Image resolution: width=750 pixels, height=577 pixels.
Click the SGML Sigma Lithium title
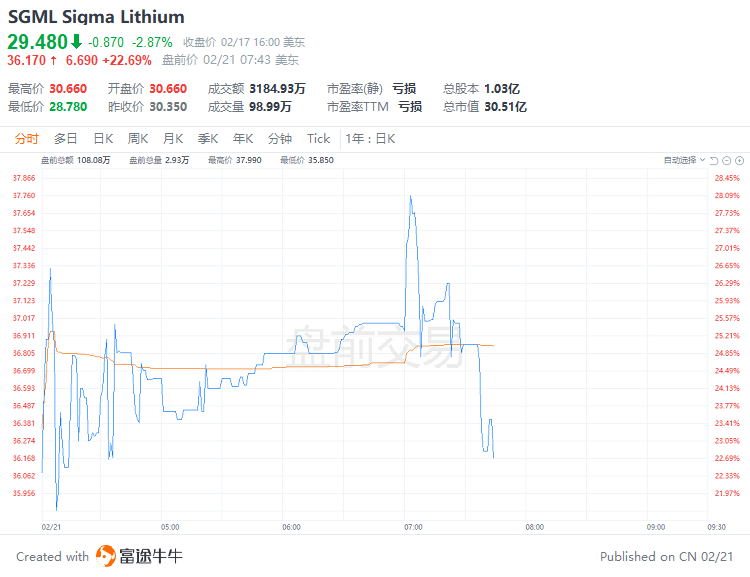click(x=96, y=17)
